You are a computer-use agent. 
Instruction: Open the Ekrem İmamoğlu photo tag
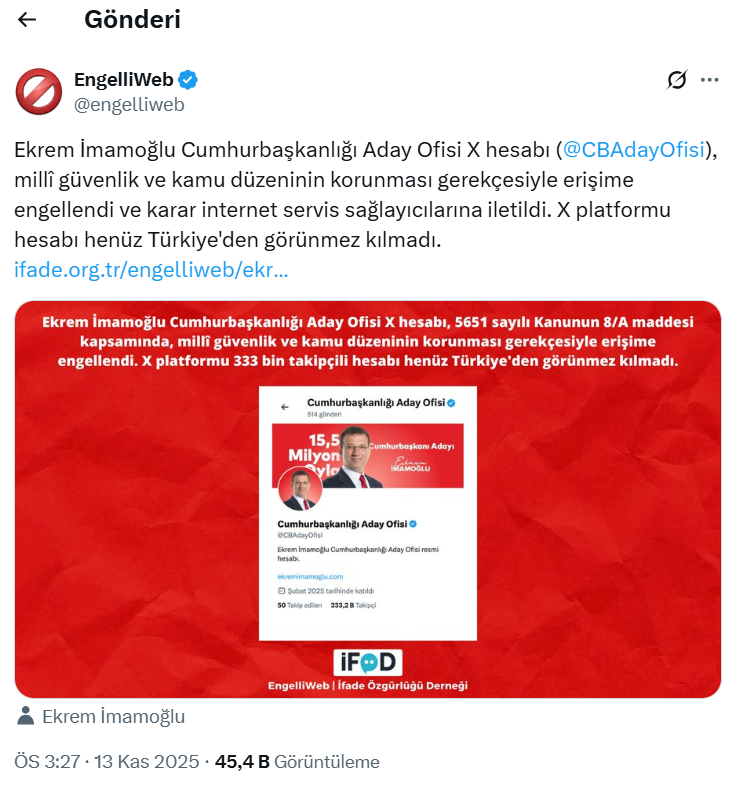(114, 716)
